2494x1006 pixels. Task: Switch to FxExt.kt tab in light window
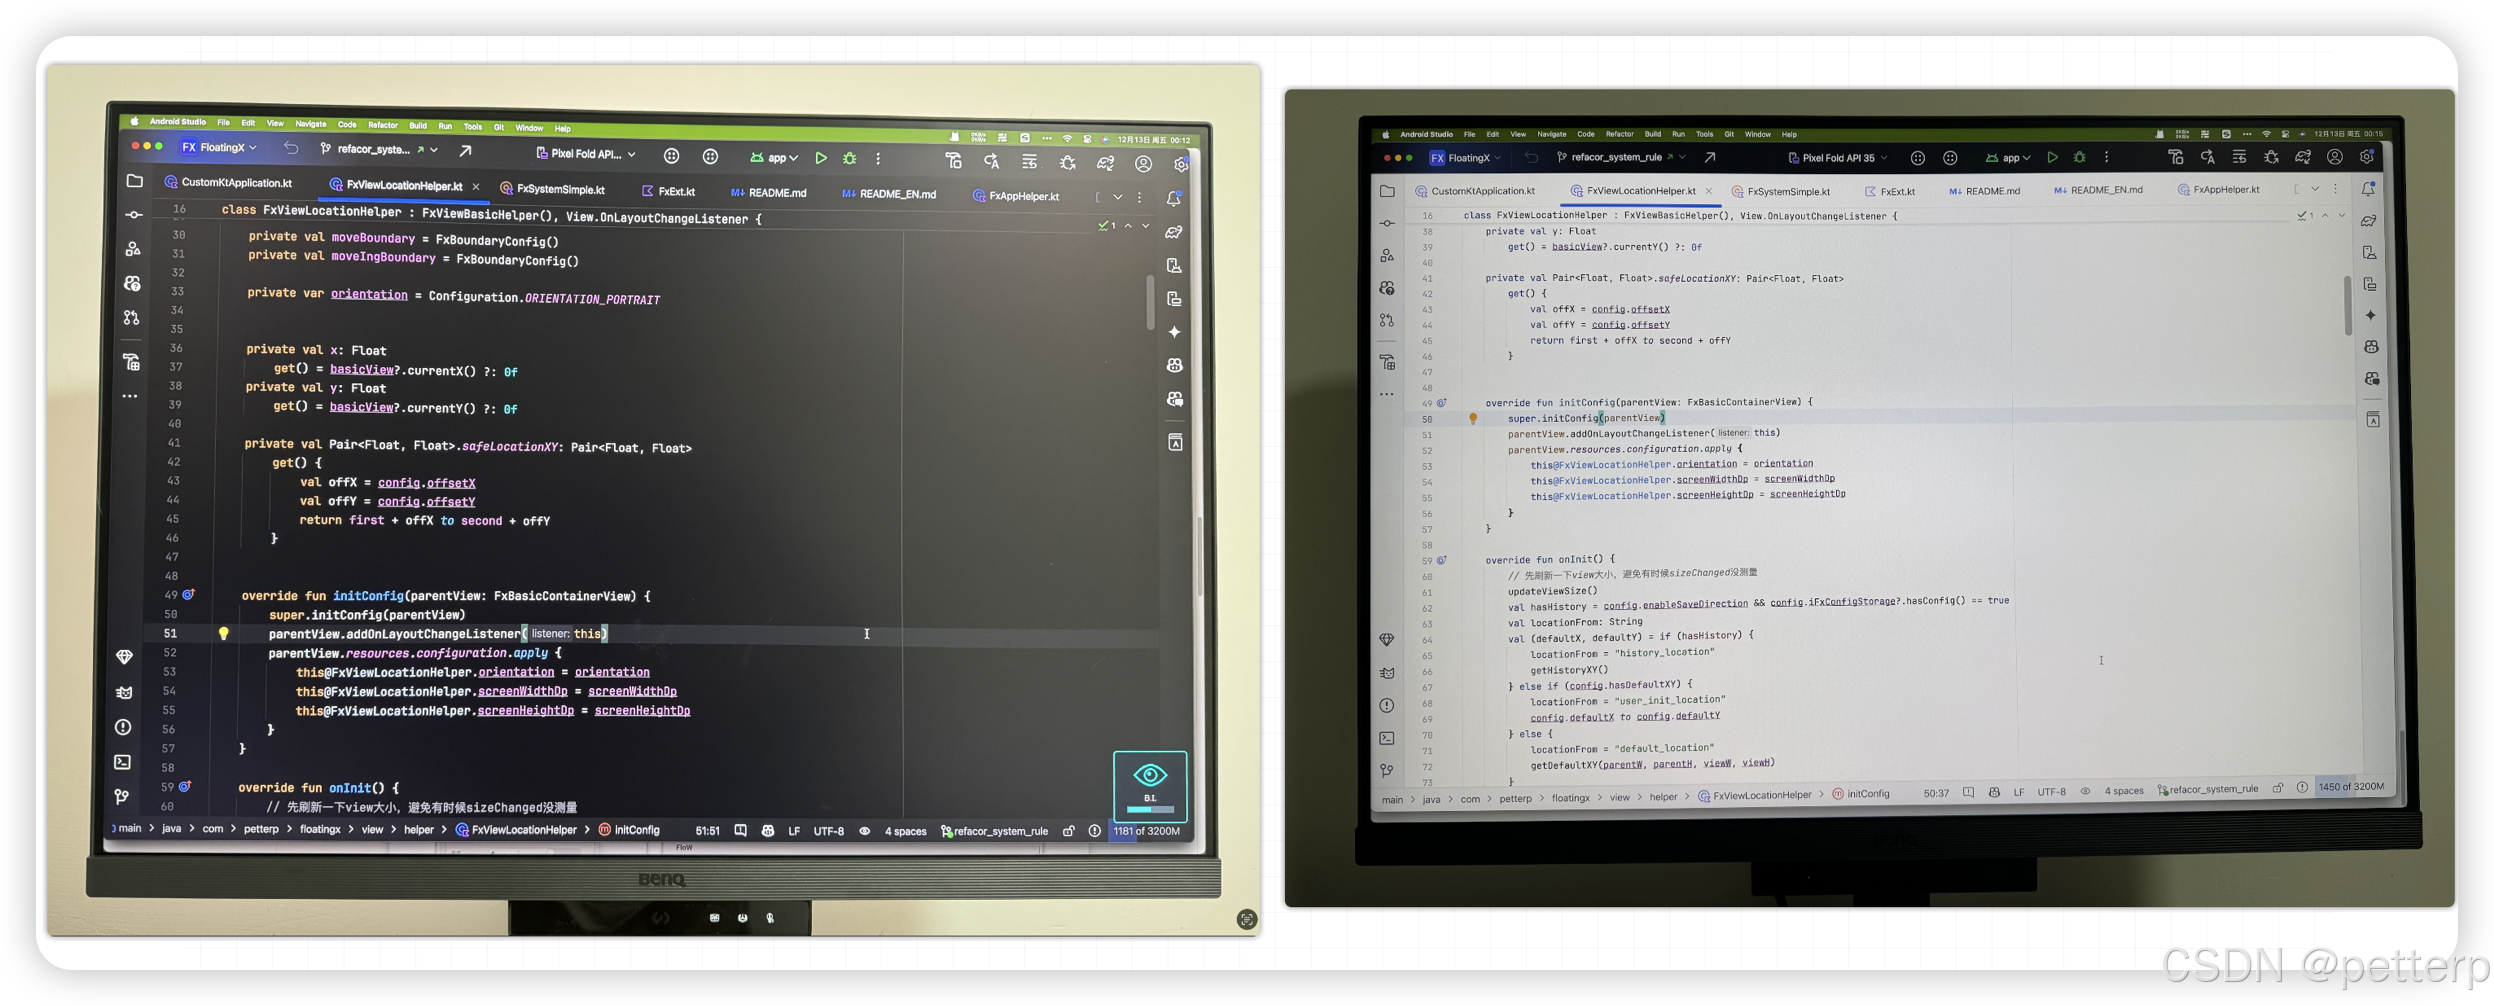tap(1889, 191)
